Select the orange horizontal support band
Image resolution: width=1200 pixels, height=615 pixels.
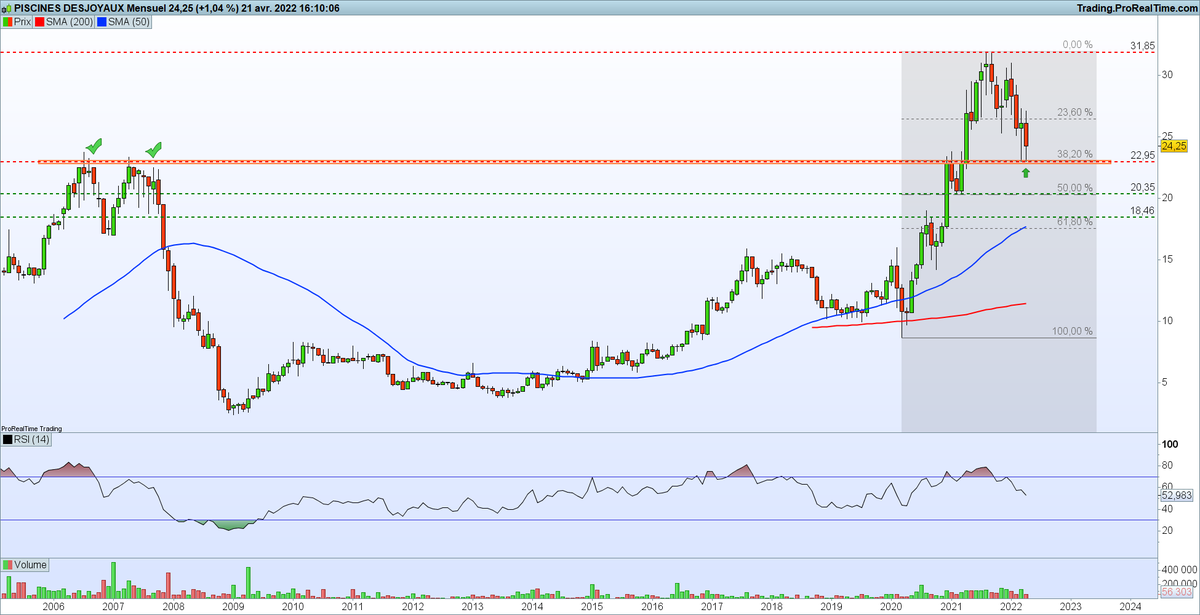575,161
